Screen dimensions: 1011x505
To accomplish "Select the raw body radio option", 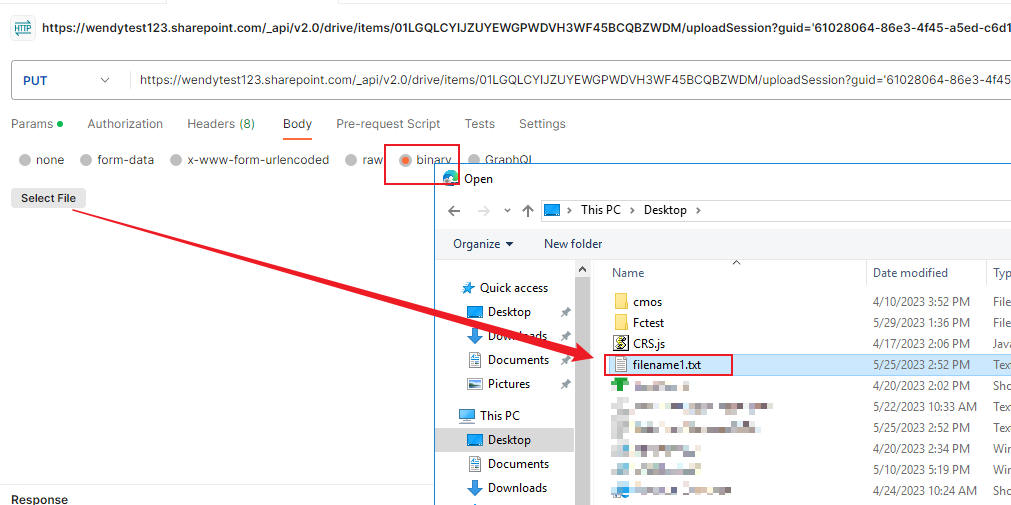I will [351, 161].
